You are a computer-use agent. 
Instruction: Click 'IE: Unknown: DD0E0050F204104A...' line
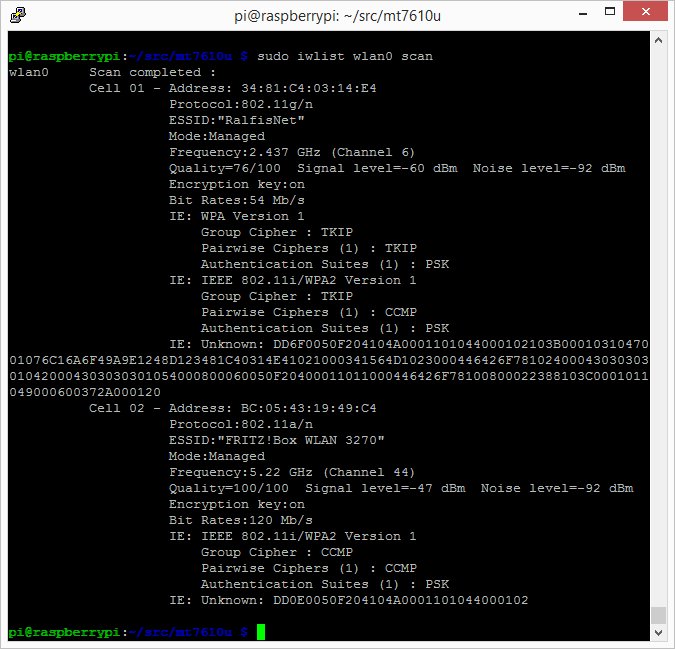point(349,600)
